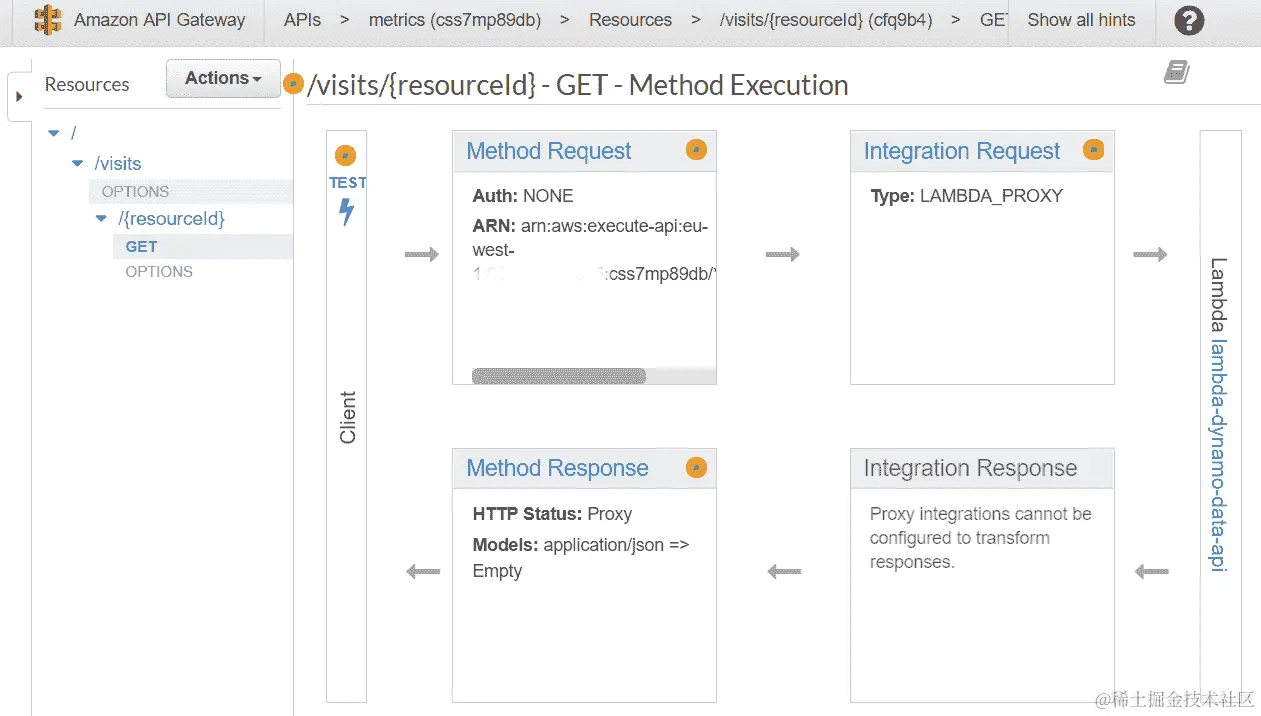This screenshot has height=716, width=1261.
Task: Click the Amazon API Gateway logo icon
Action: (x=48, y=20)
